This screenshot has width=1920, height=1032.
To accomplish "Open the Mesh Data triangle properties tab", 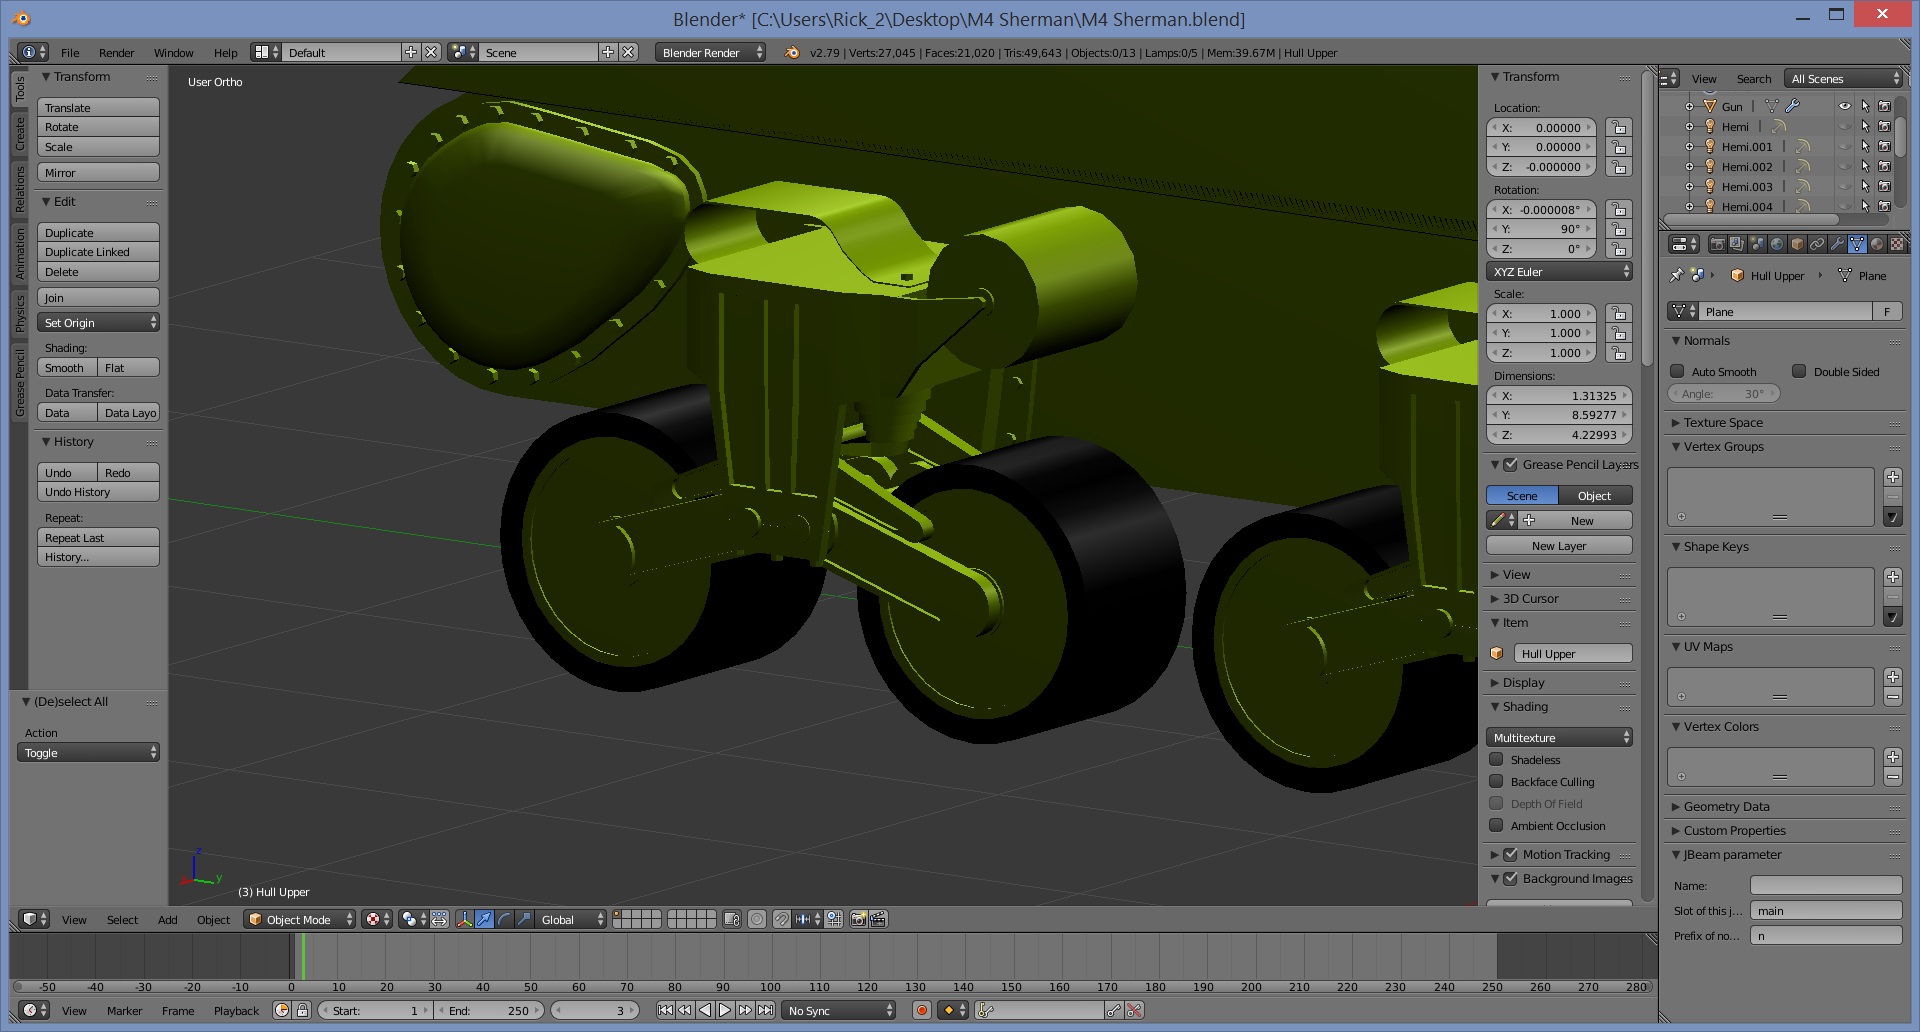I will [x=1857, y=244].
